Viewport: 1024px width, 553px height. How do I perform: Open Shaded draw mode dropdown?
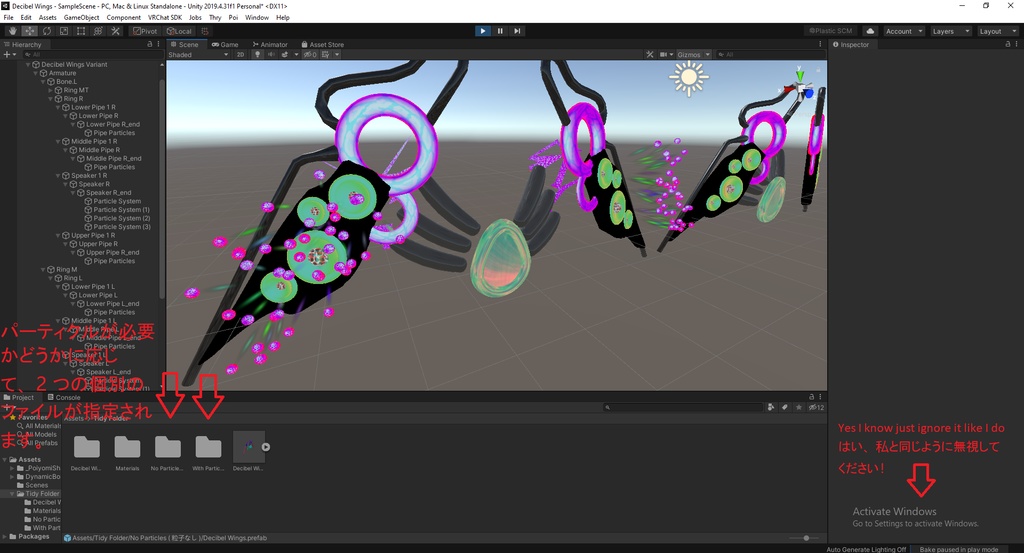point(199,54)
